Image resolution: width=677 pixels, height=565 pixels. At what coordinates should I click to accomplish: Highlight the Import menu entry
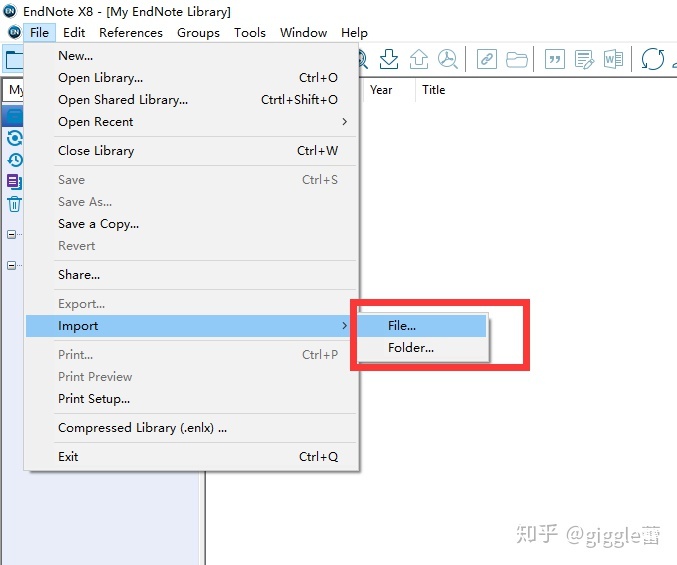point(192,325)
